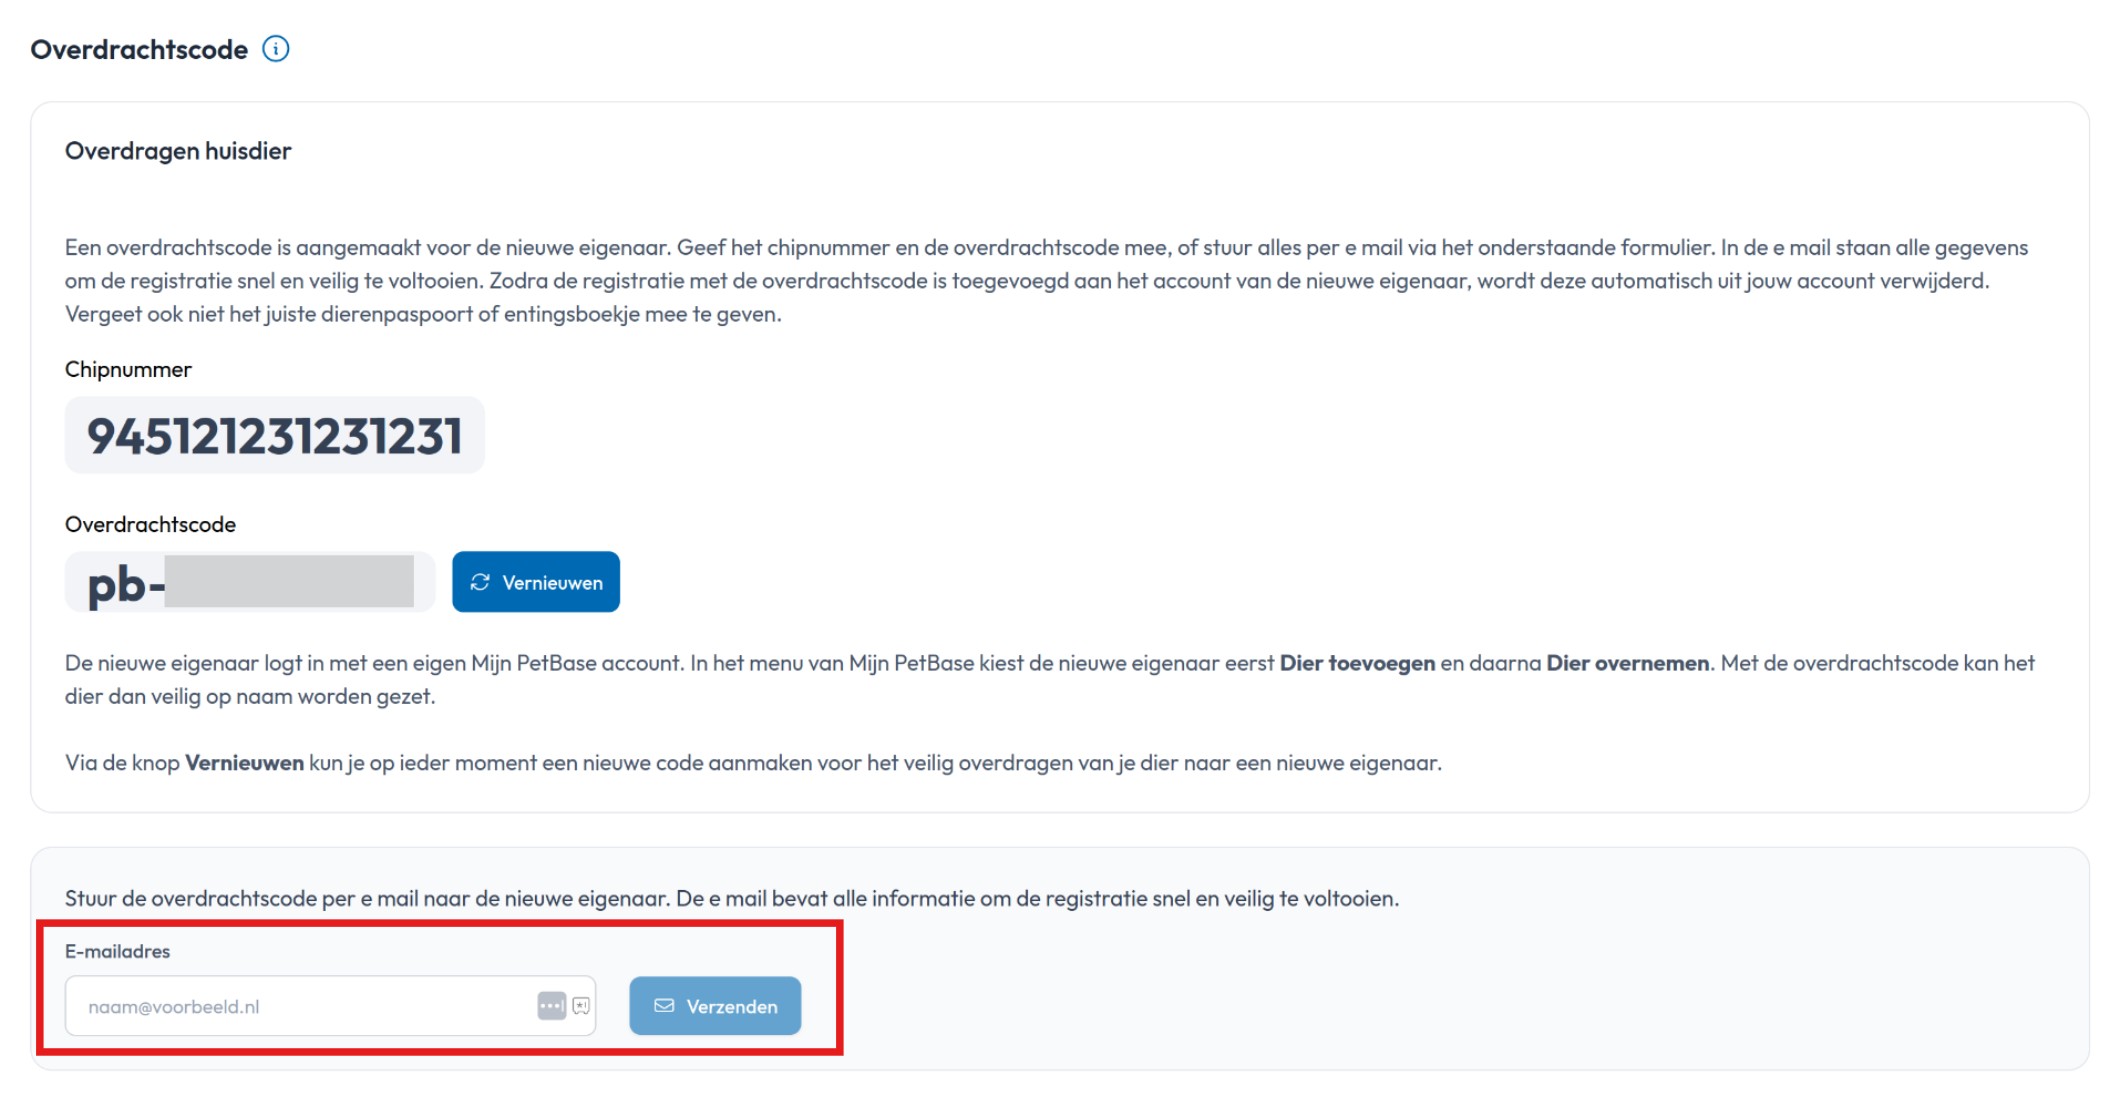Image resolution: width=2110 pixels, height=1093 pixels.
Task: Click the pb- transfer code prefix
Action: click(125, 584)
